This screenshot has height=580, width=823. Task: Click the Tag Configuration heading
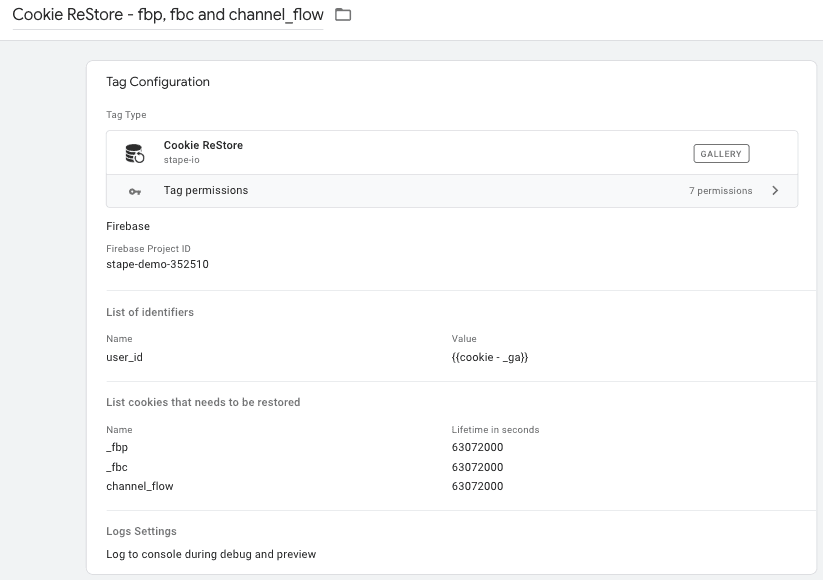158,82
